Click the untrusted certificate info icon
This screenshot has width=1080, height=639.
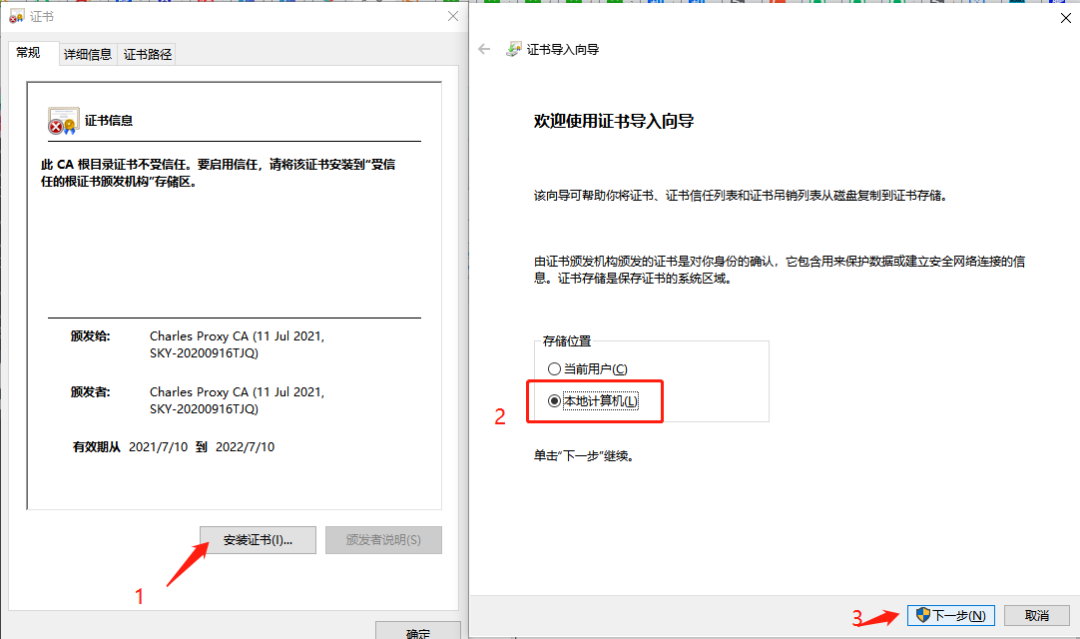click(63, 121)
